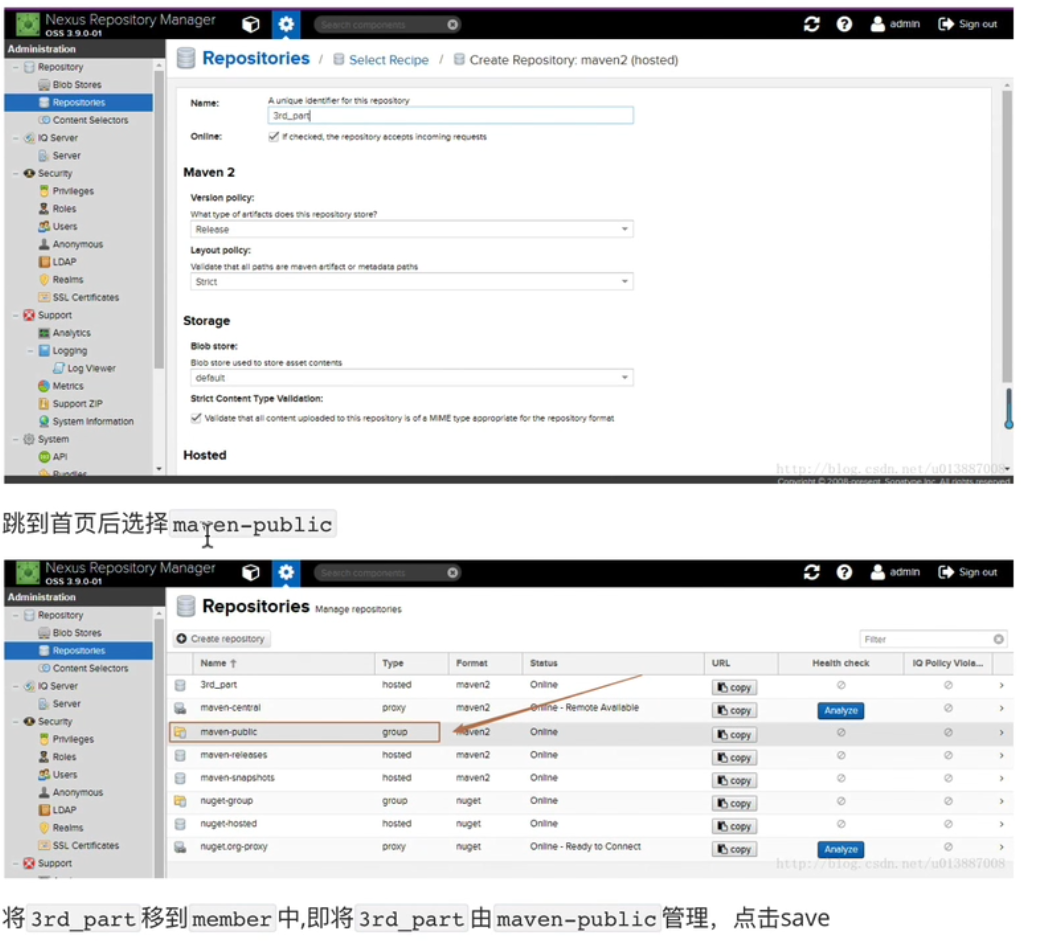Image resolution: width=1043 pixels, height=941 pixels.
Task: Collapse Security tree node in Create Repository window sidebar
Action: (x=16, y=173)
